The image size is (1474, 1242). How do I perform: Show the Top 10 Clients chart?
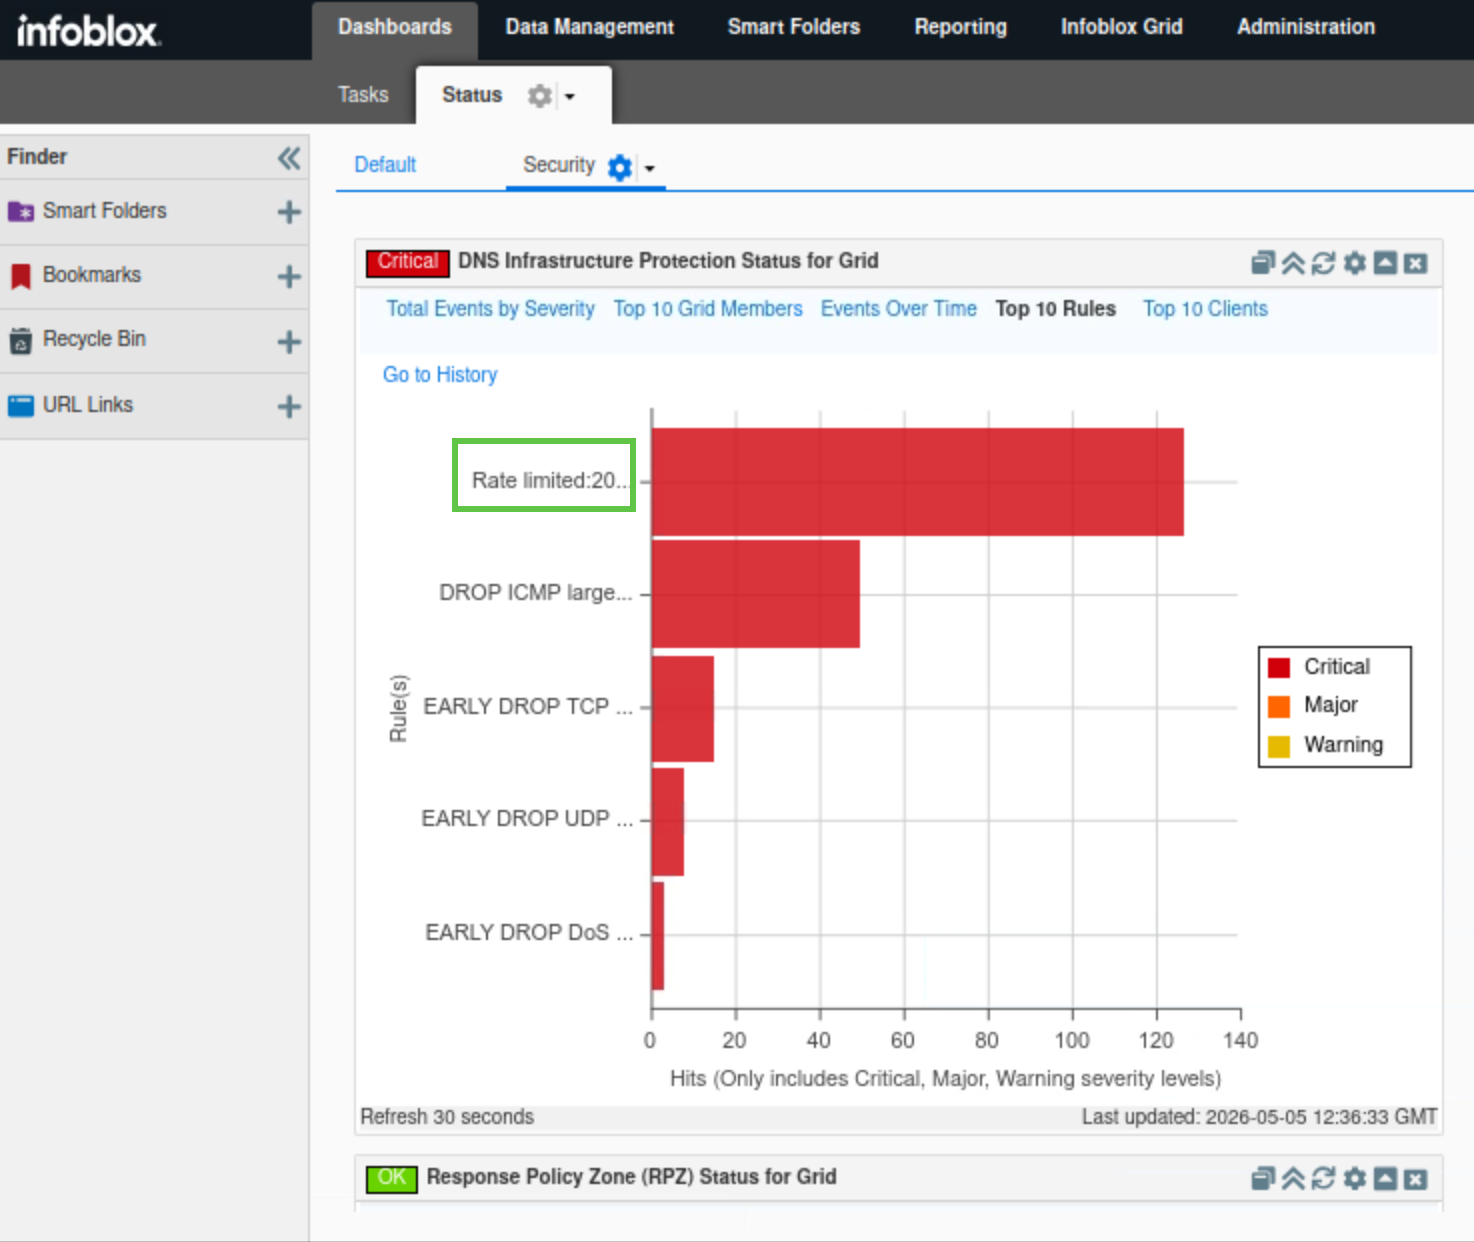point(1206,309)
